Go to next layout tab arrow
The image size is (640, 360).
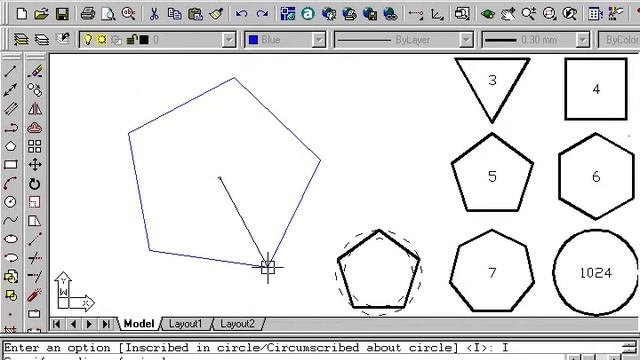89,324
